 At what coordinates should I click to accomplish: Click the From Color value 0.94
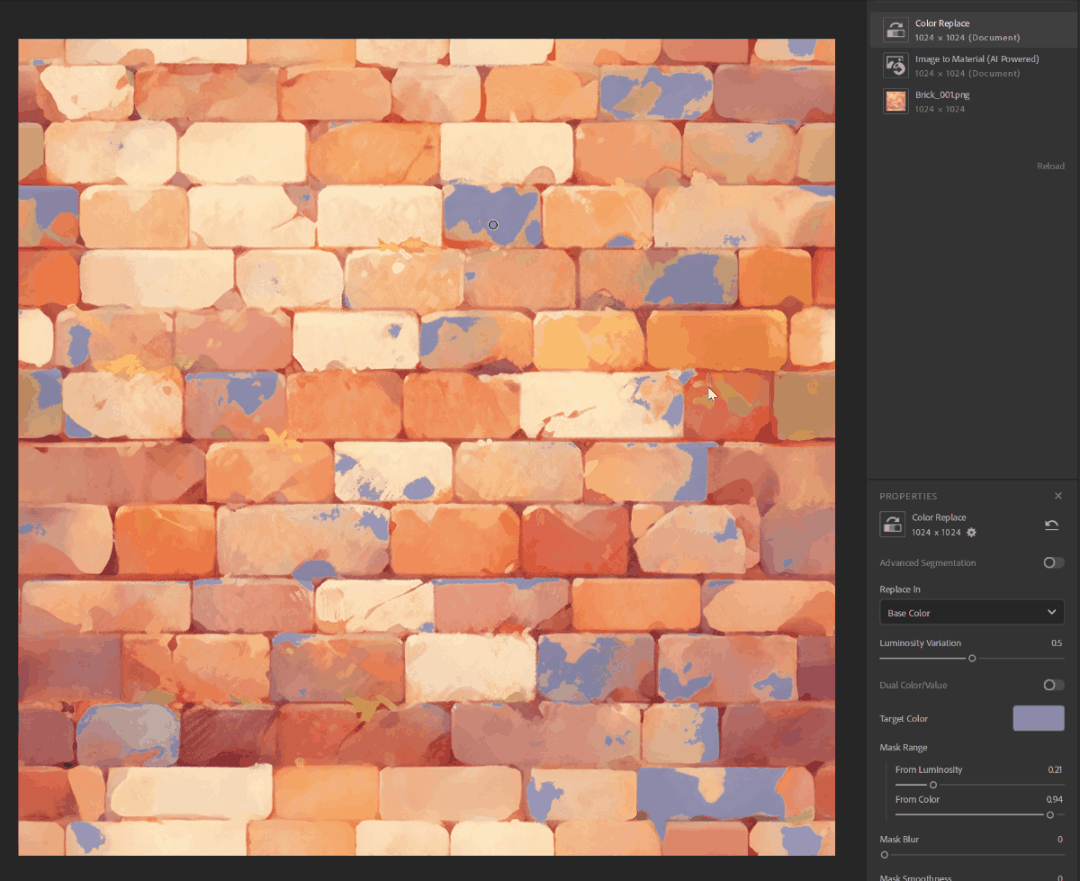click(x=1054, y=799)
